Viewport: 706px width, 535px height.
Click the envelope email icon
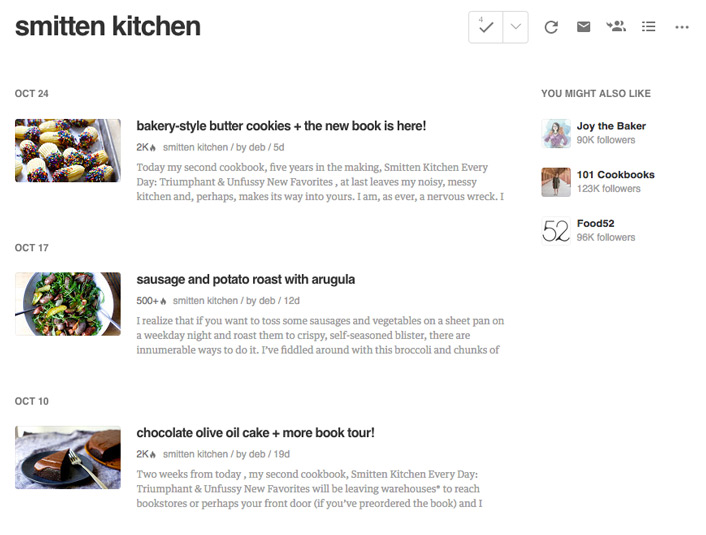583,27
